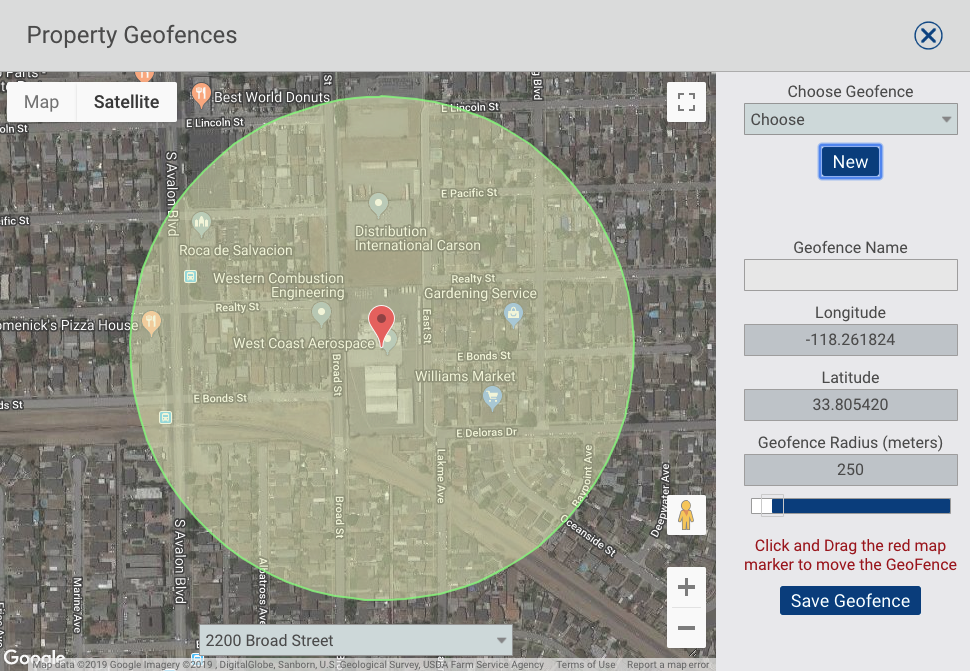
Task: Click Distribution International Carson place pin
Action: pyautogui.click(x=379, y=203)
